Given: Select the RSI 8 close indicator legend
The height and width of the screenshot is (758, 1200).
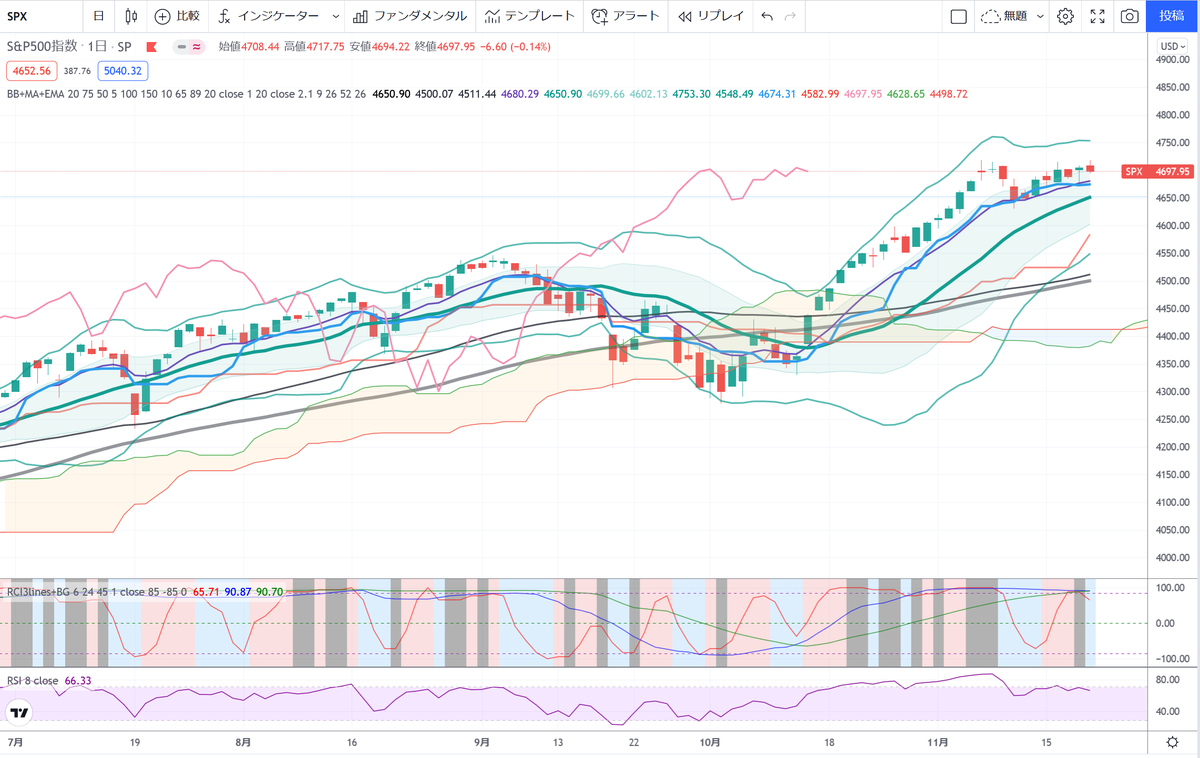Looking at the screenshot, I should click(x=33, y=680).
